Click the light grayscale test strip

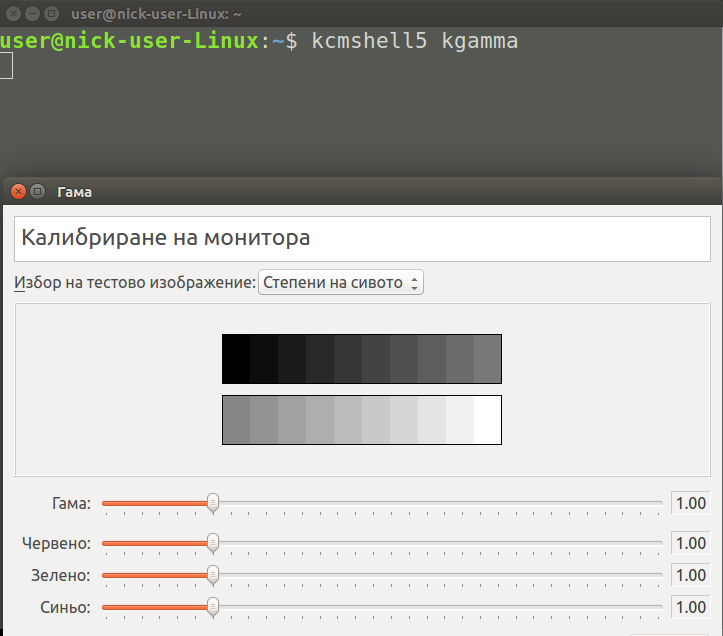[x=362, y=420]
